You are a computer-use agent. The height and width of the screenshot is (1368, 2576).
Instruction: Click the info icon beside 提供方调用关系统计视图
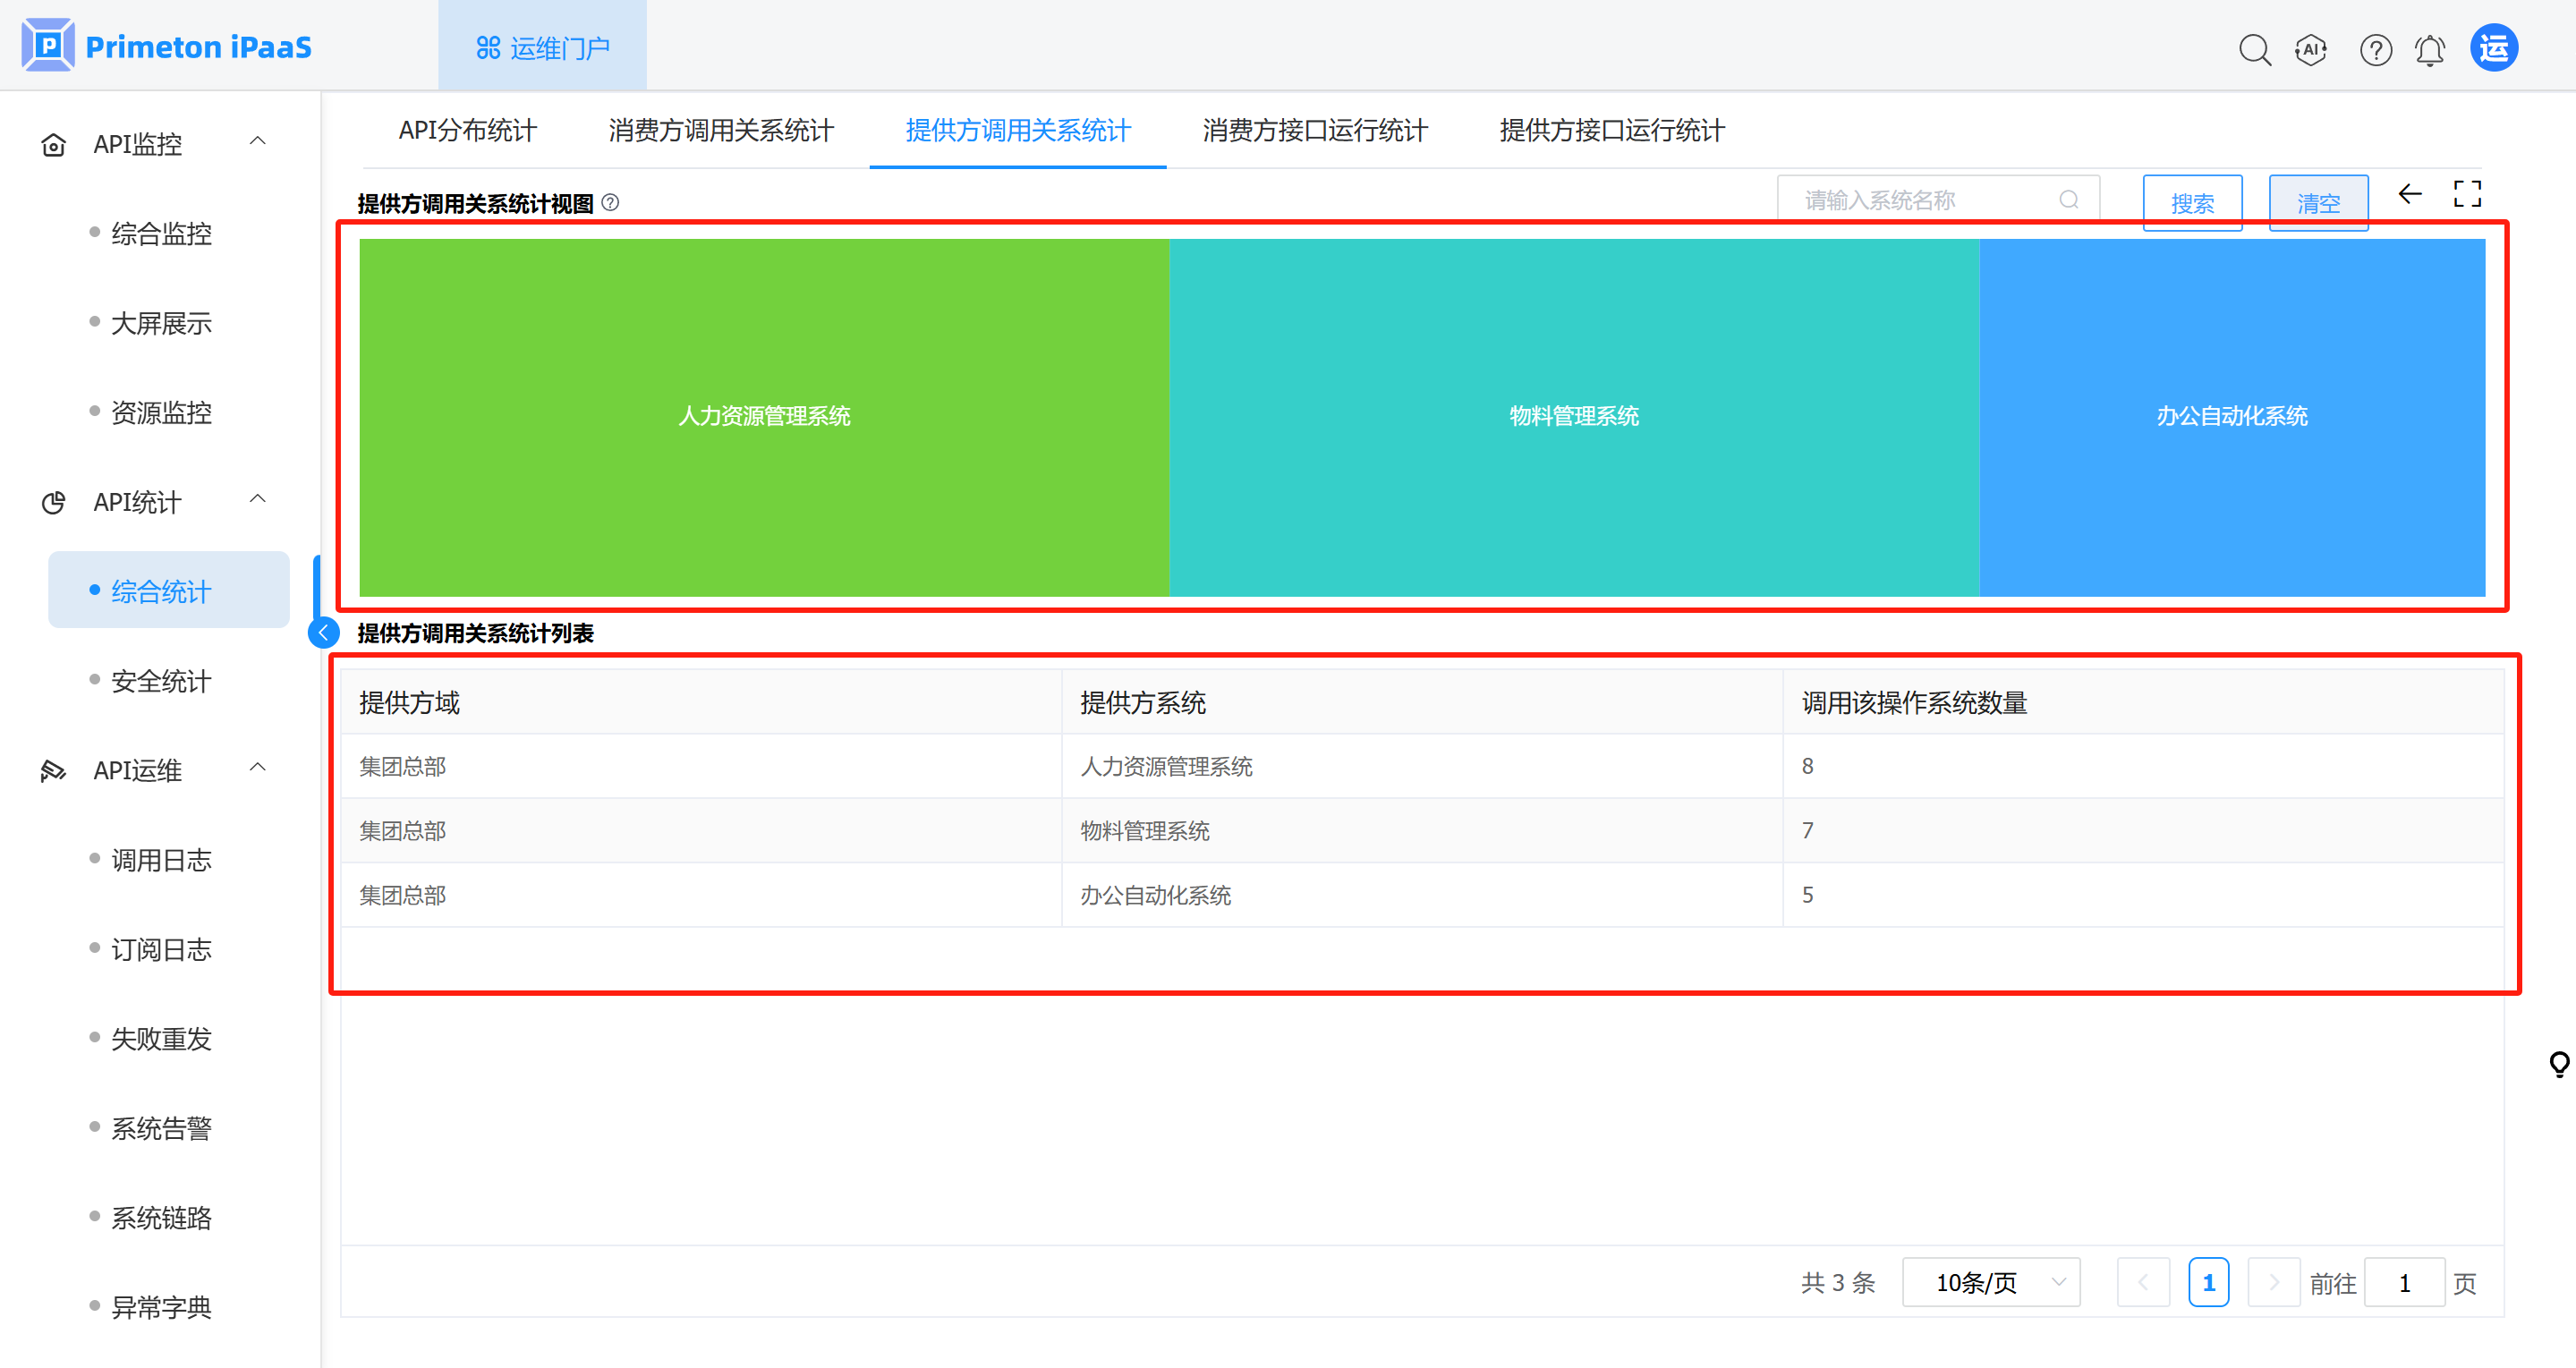(610, 203)
